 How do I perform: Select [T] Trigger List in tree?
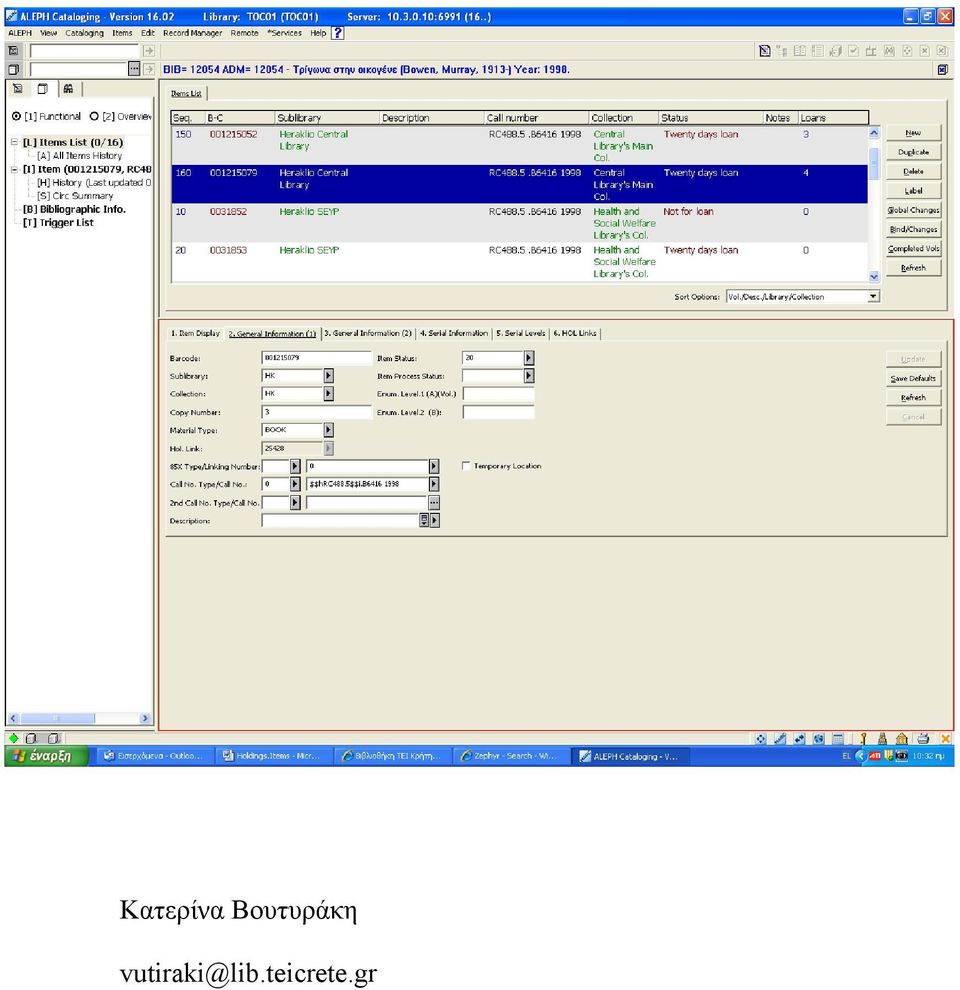58,223
